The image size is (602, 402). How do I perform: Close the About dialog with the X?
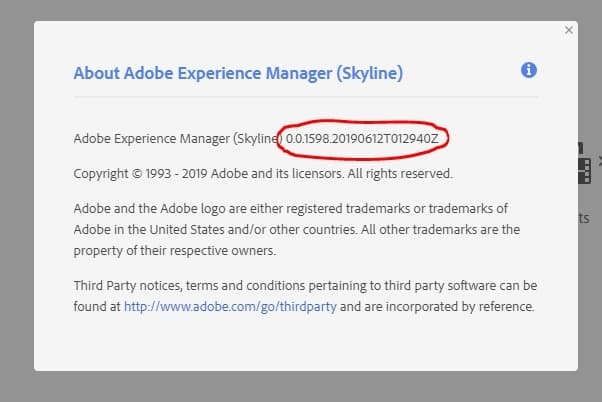pos(569,30)
